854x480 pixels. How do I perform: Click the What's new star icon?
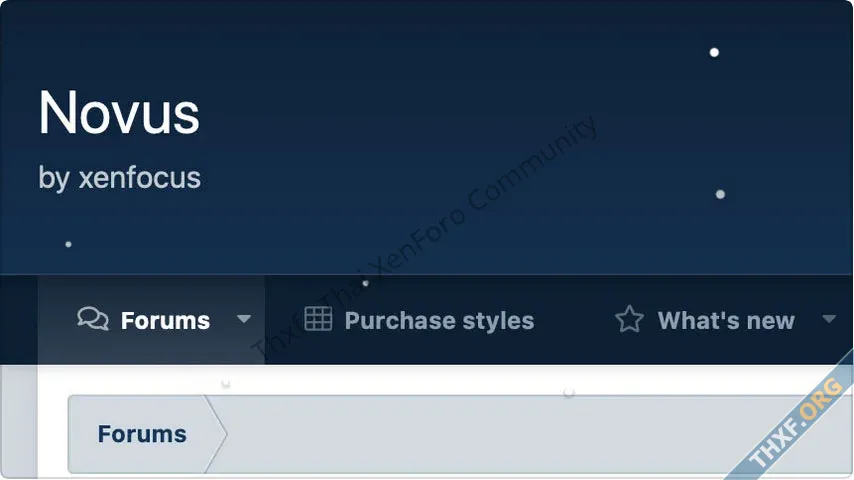pos(629,319)
